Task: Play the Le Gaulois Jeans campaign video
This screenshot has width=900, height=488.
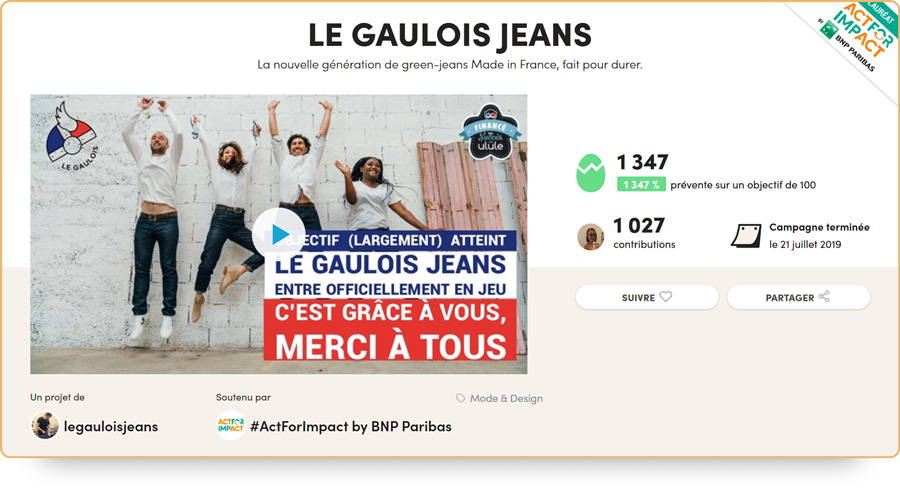Action: [278, 234]
